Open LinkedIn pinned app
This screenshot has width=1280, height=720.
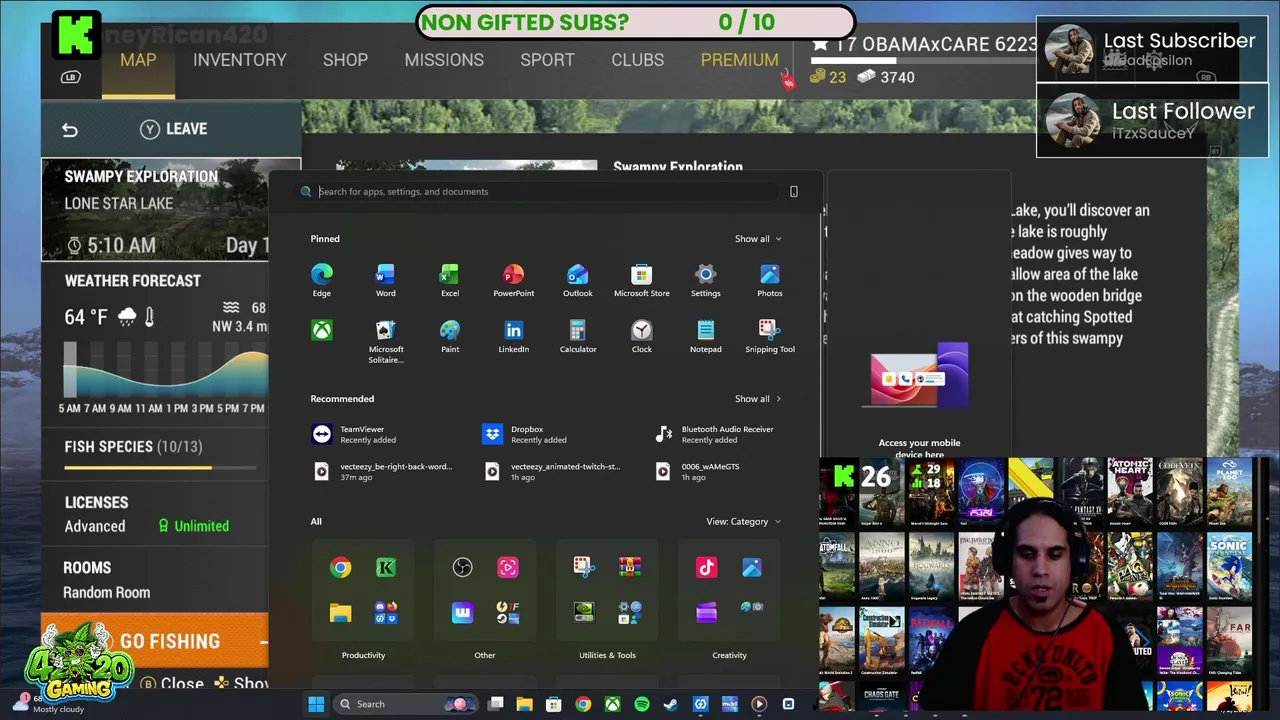513,336
